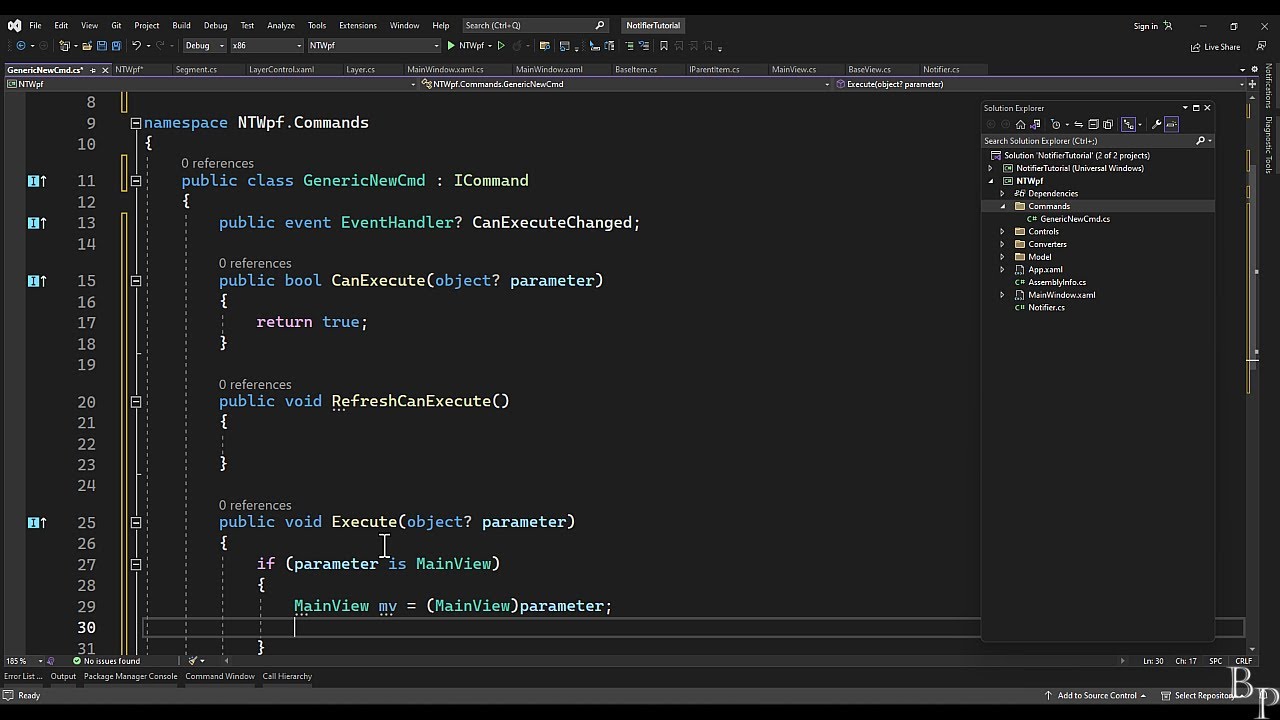Collapse RefreshCanExecute method on line 20
The width and height of the screenshot is (1280, 720).
point(136,401)
